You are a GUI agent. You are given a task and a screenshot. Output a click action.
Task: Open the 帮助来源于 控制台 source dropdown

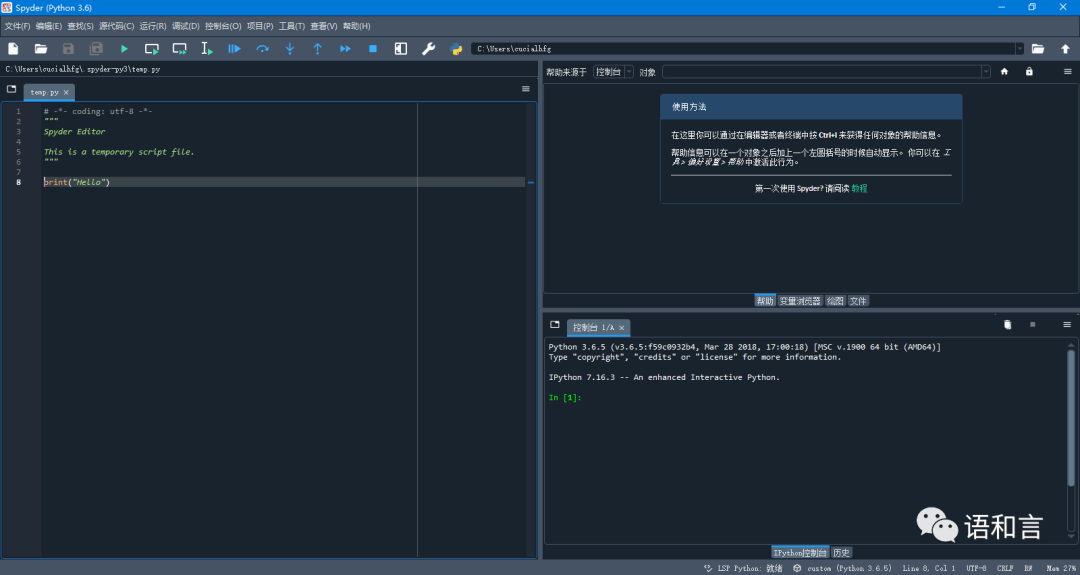612,72
